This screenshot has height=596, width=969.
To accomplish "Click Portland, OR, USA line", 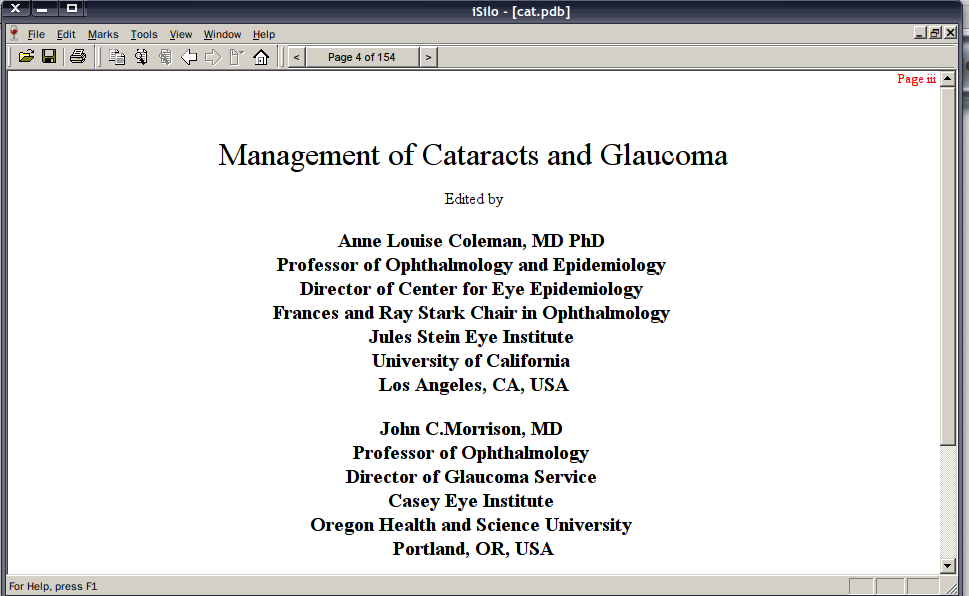I will click(x=473, y=549).
